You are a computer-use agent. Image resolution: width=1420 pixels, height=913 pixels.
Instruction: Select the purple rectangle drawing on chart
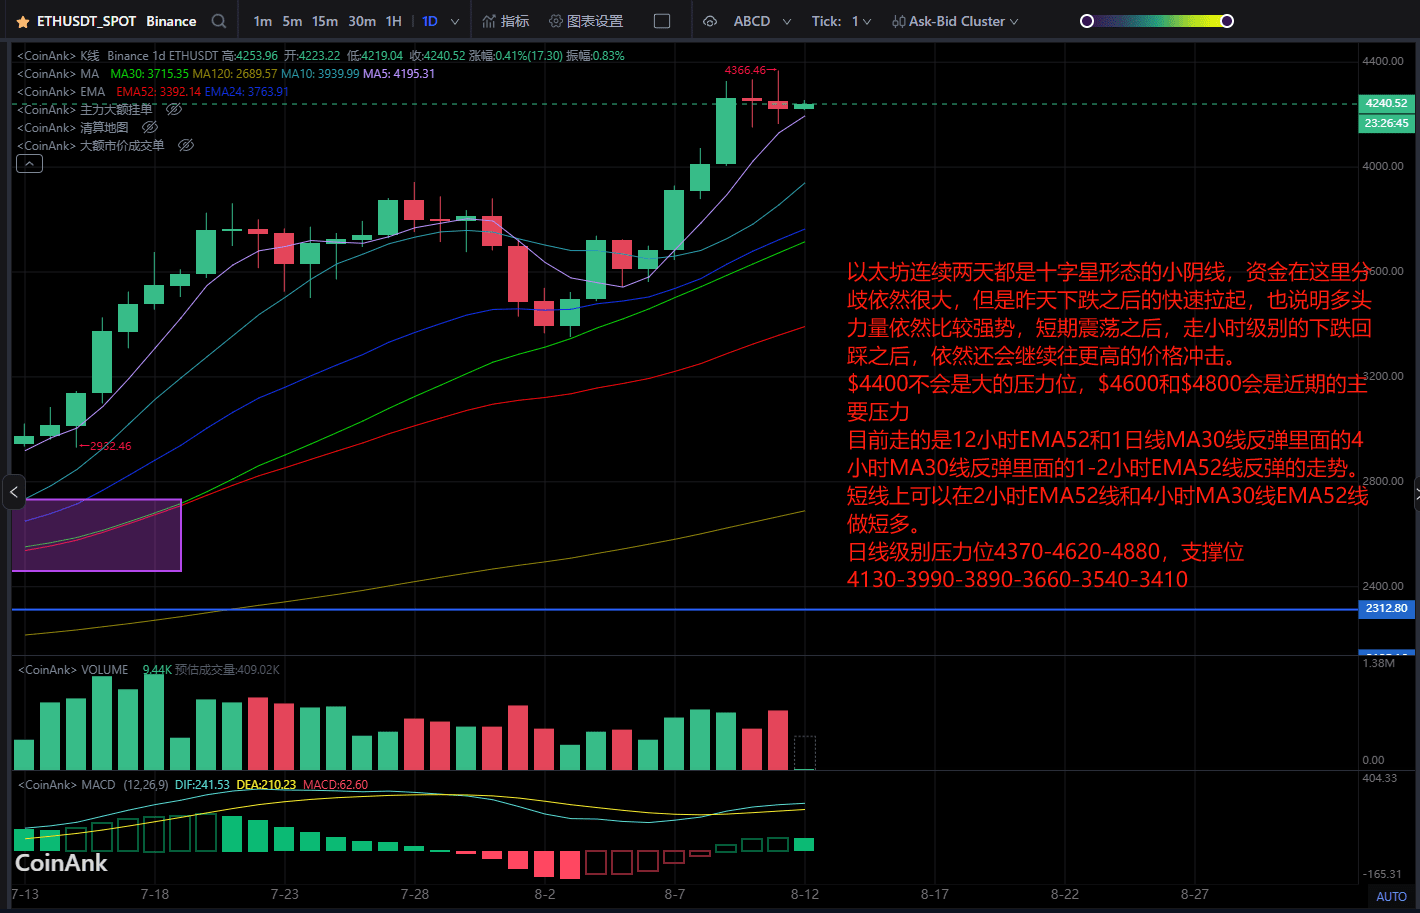coord(97,535)
